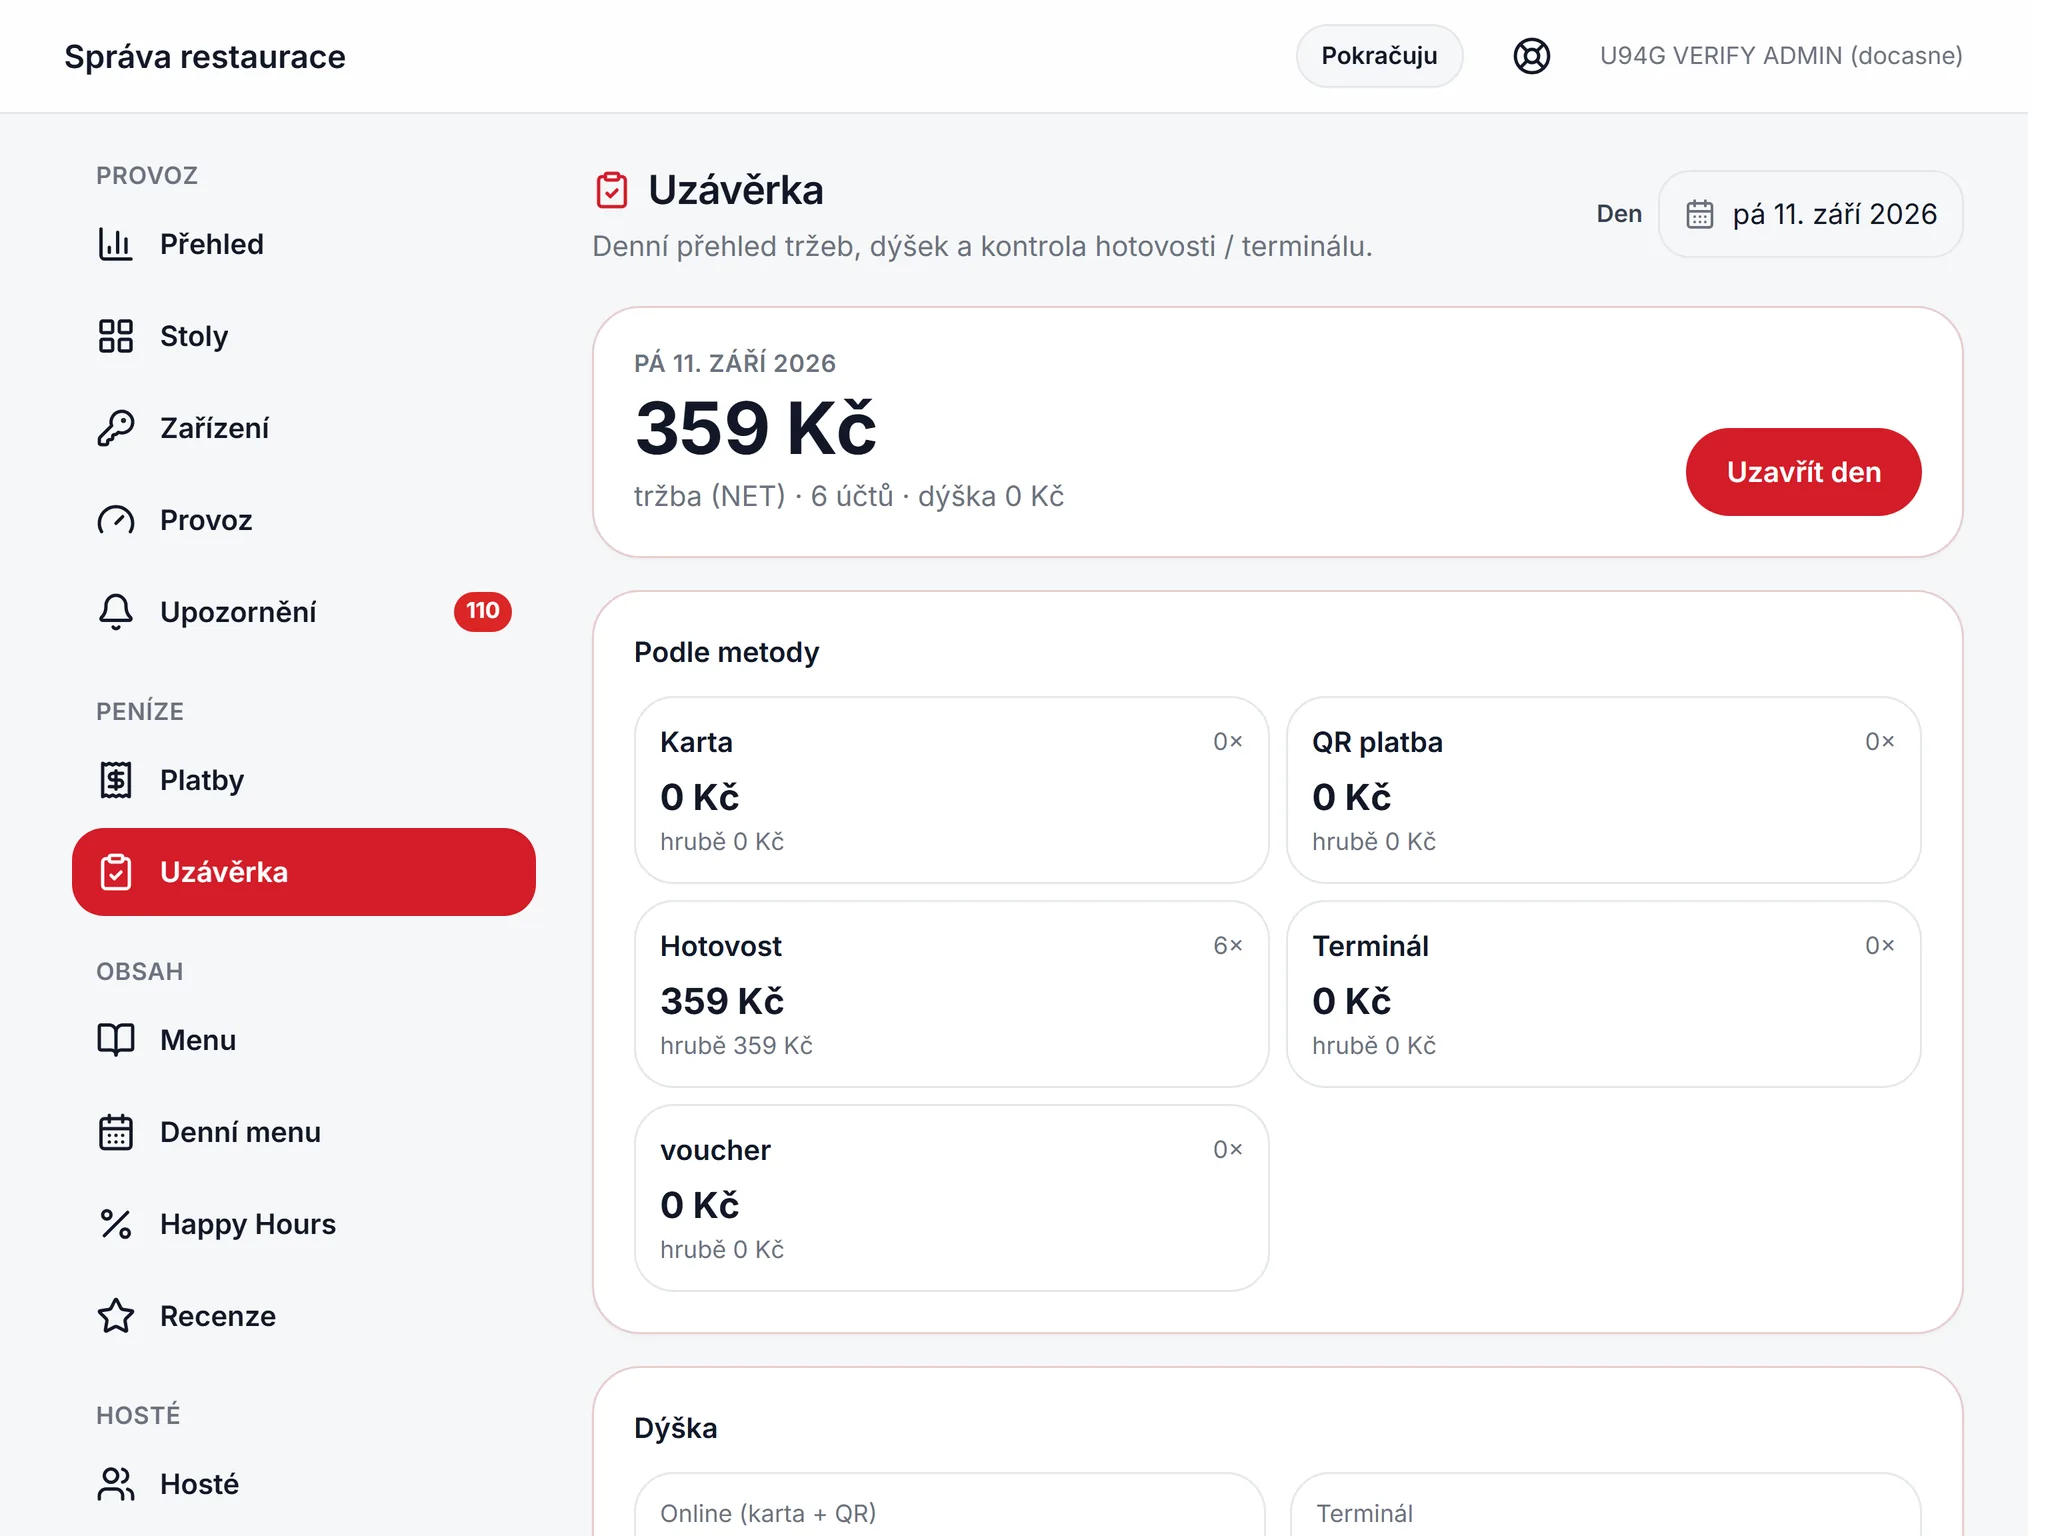
Task: Click the help lifebuoy icon in header
Action: click(x=1532, y=56)
